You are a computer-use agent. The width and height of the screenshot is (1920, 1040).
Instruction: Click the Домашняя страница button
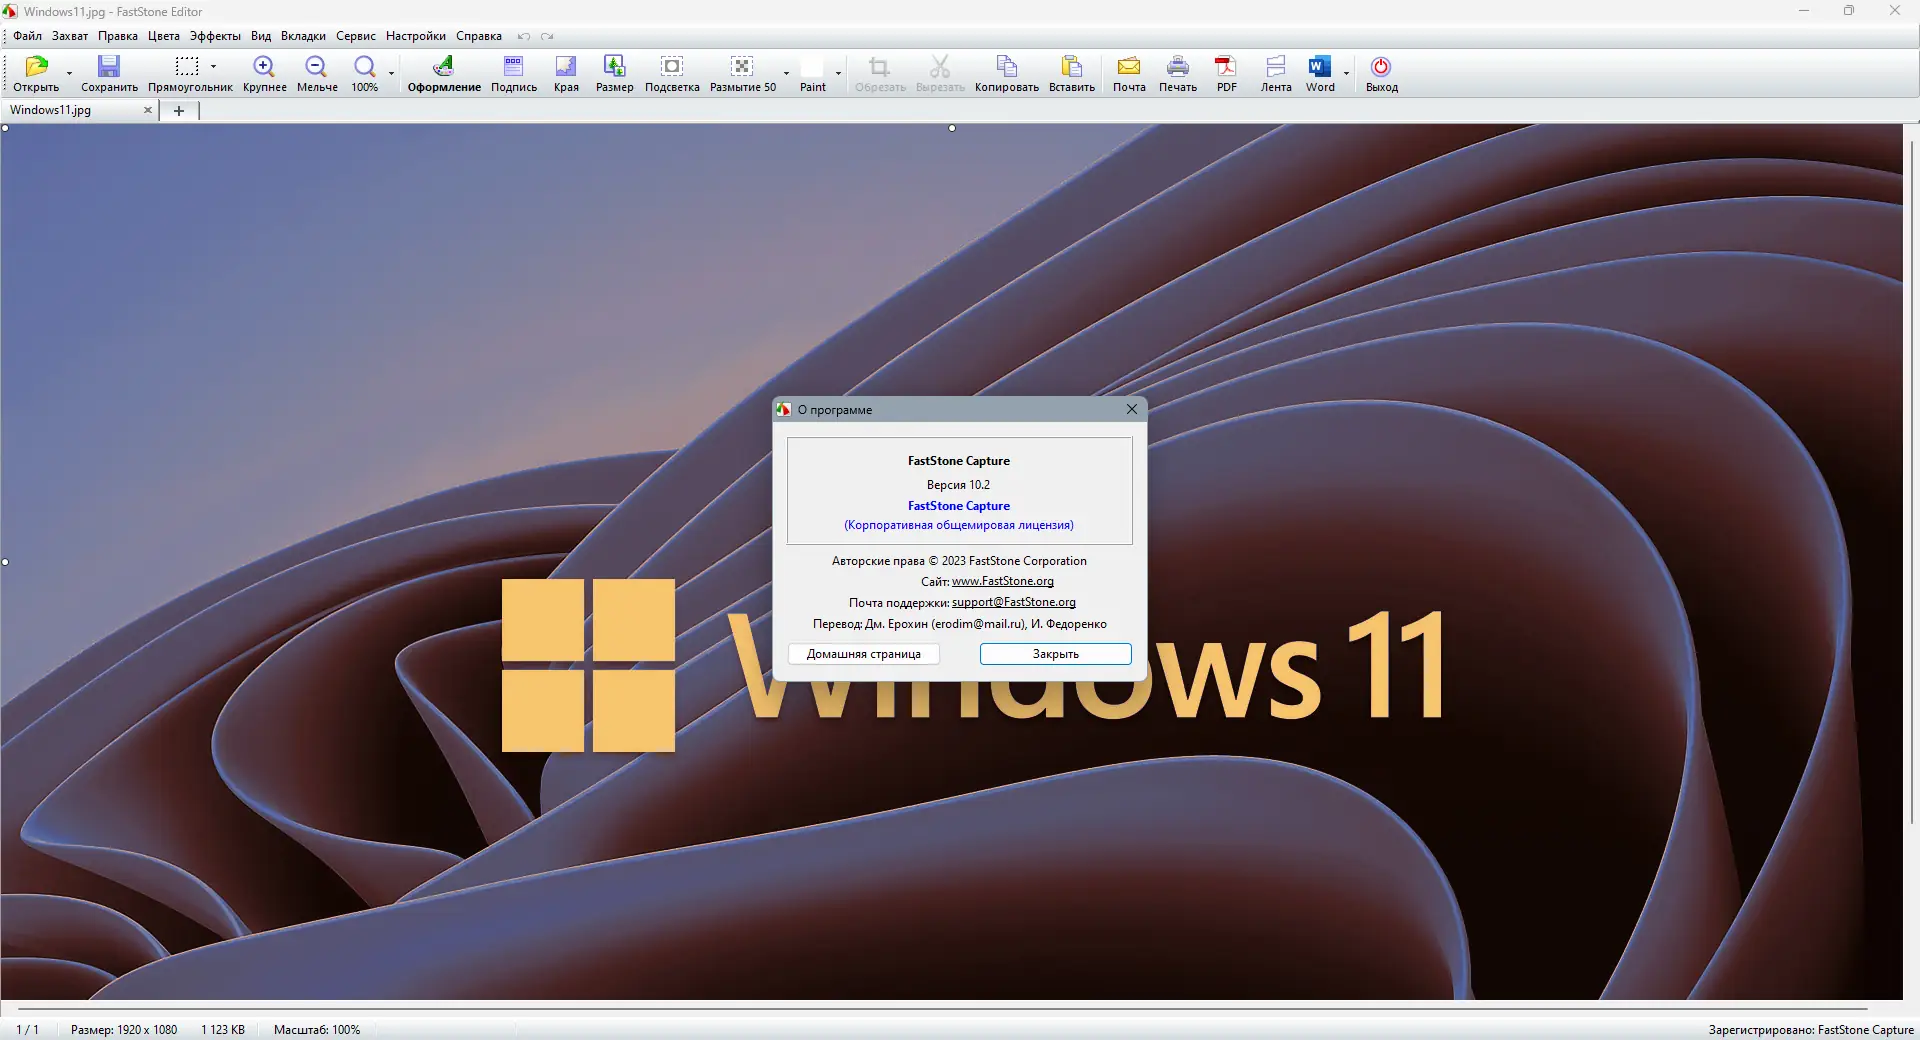[x=864, y=654]
